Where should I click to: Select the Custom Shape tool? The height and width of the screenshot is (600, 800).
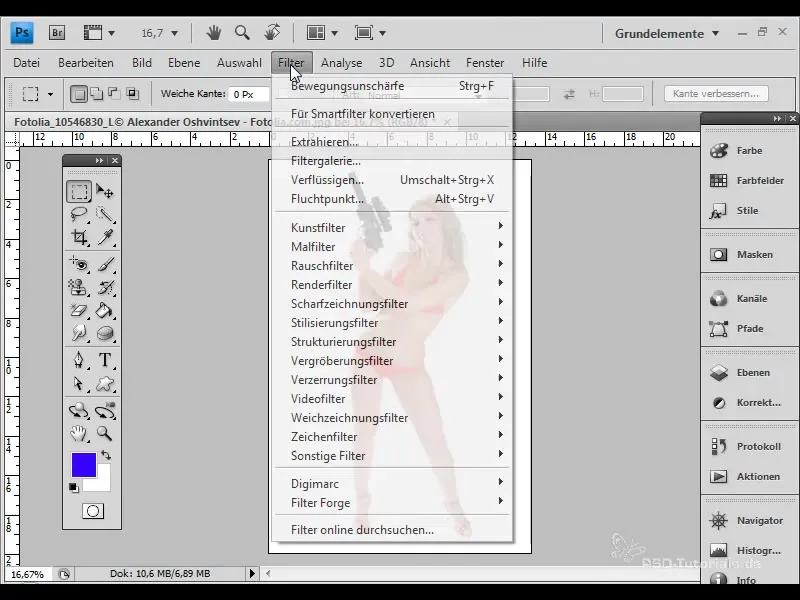[x=105, y=383]
